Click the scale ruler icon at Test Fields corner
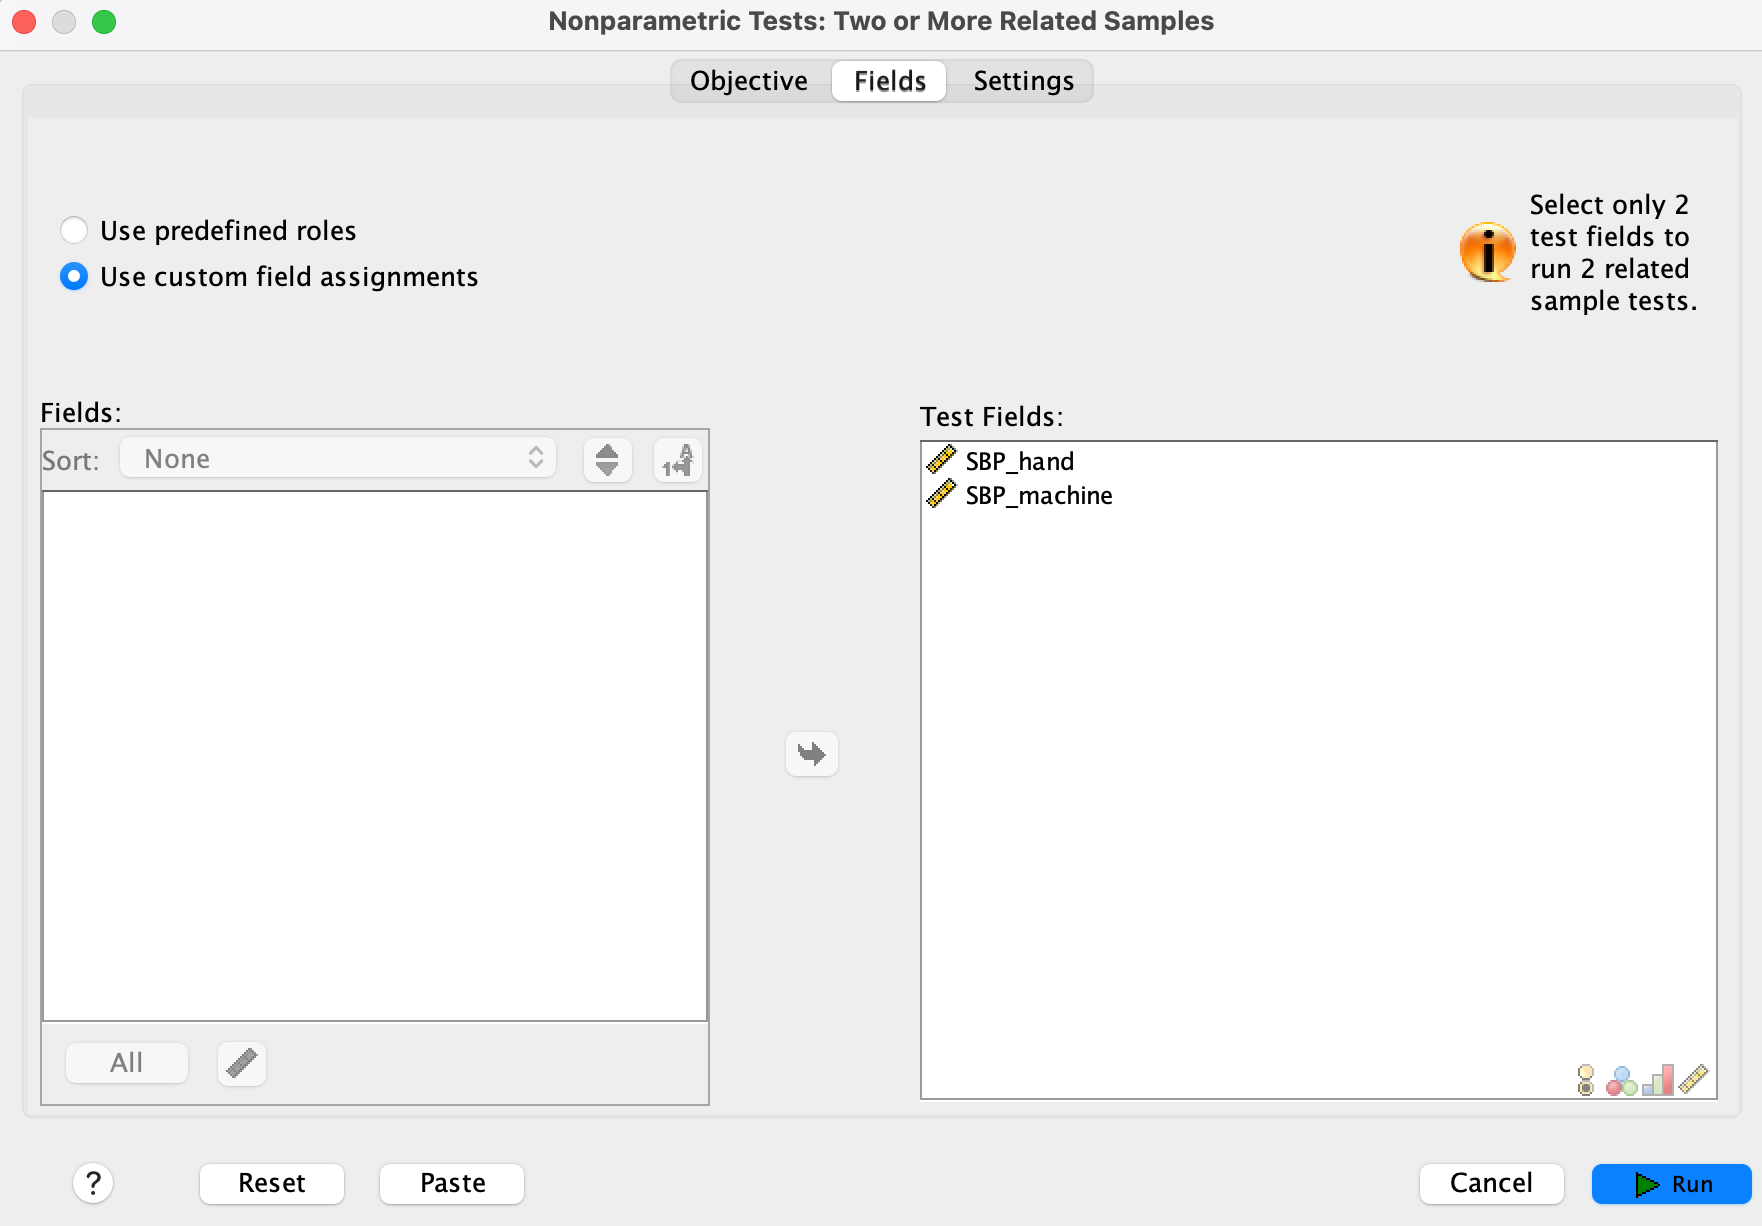 [1693, 1080]
